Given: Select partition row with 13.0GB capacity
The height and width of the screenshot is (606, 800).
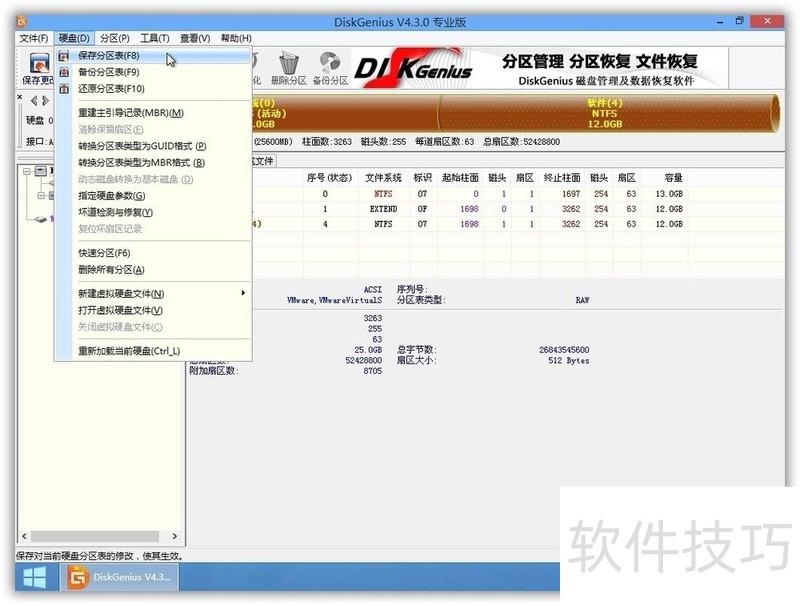Looking at the screenshot, I should [469, 194].
